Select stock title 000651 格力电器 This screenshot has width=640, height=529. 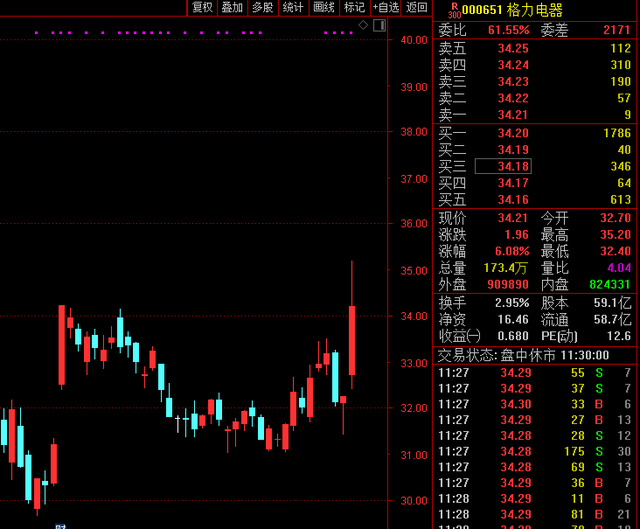click(512, 10)
